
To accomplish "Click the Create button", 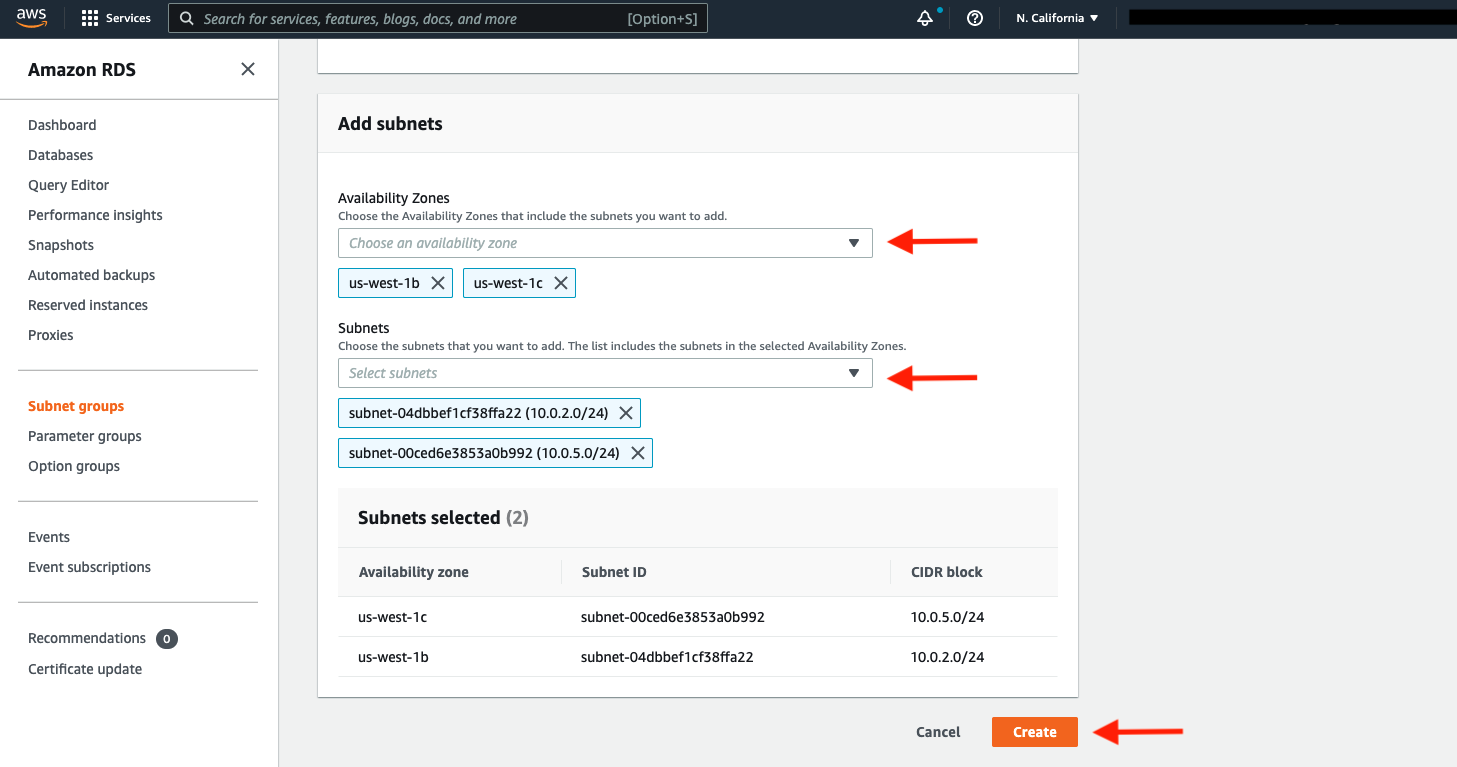I will [1035, 732].
